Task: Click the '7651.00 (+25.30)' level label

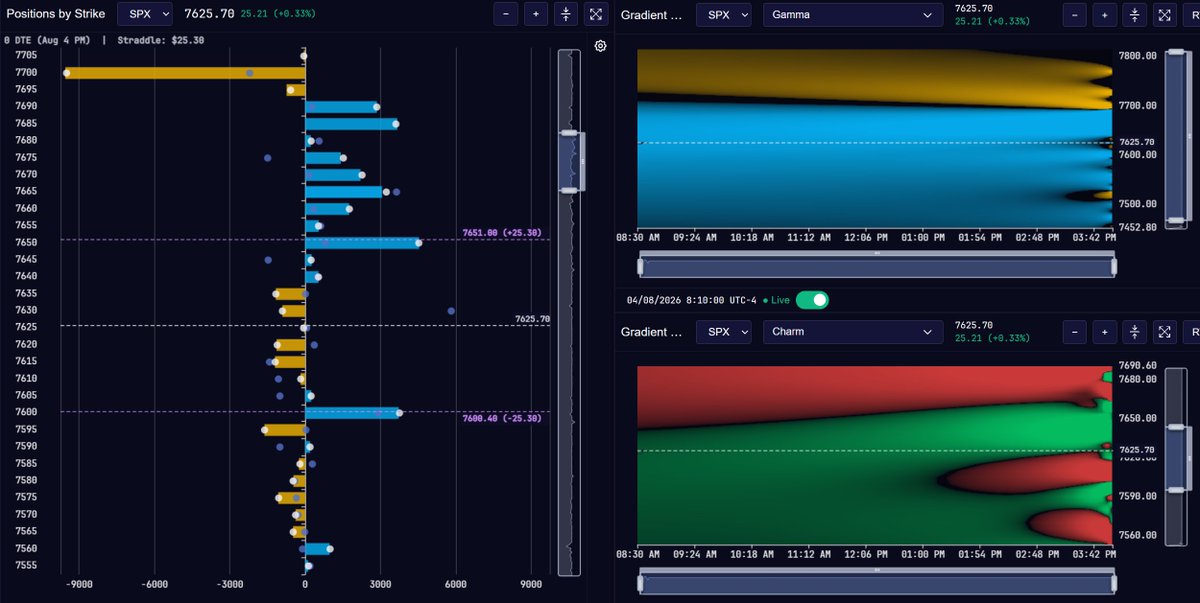Action: (x=501, y=233)
